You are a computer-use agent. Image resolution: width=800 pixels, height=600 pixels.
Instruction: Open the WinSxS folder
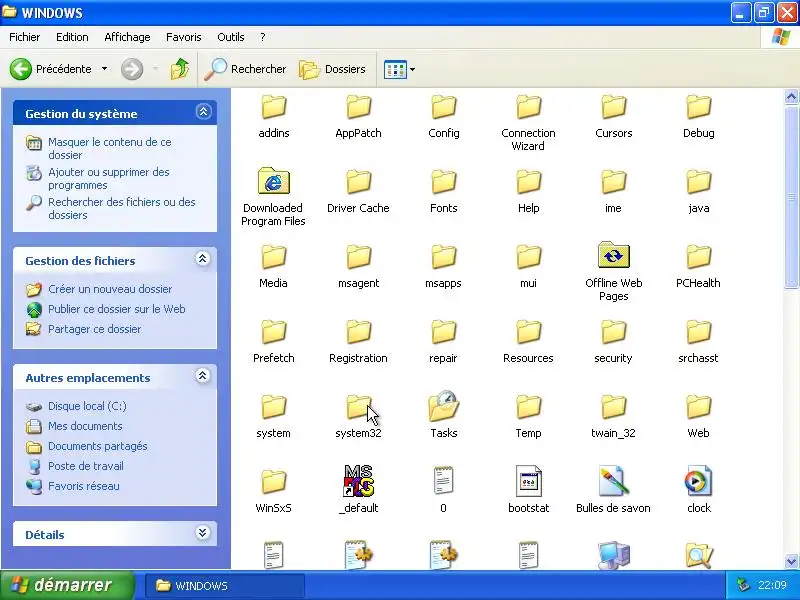[273, 489]
